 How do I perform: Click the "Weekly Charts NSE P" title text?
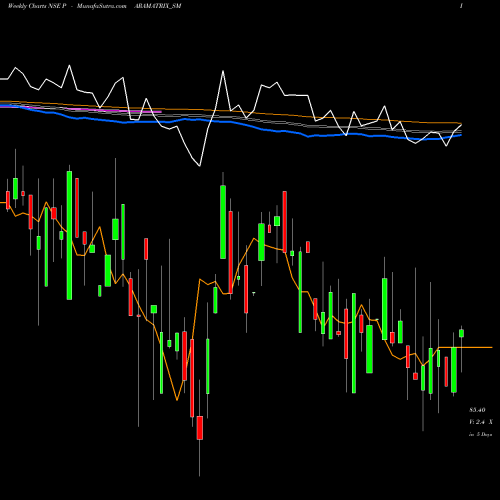point(37,6)
